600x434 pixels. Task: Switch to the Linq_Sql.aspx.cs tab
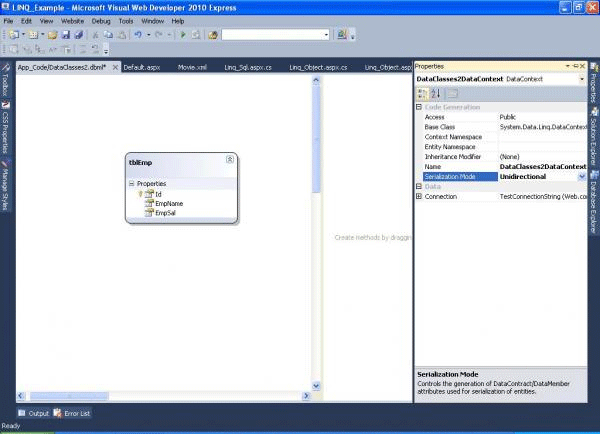coord(248,67)
